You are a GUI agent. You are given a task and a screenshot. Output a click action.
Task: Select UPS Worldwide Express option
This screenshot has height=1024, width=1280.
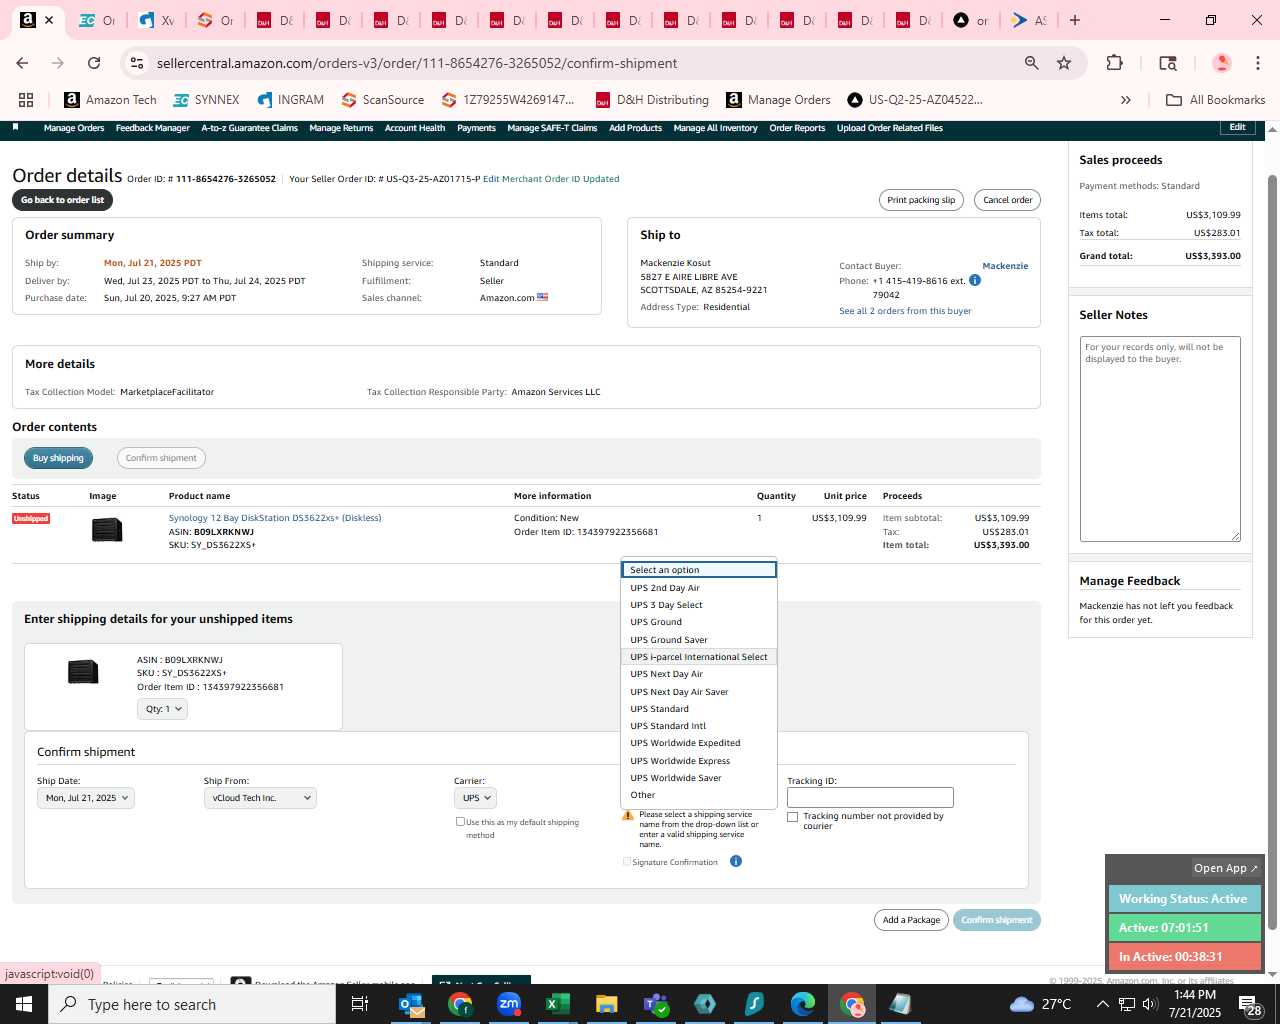pos(699,761)
